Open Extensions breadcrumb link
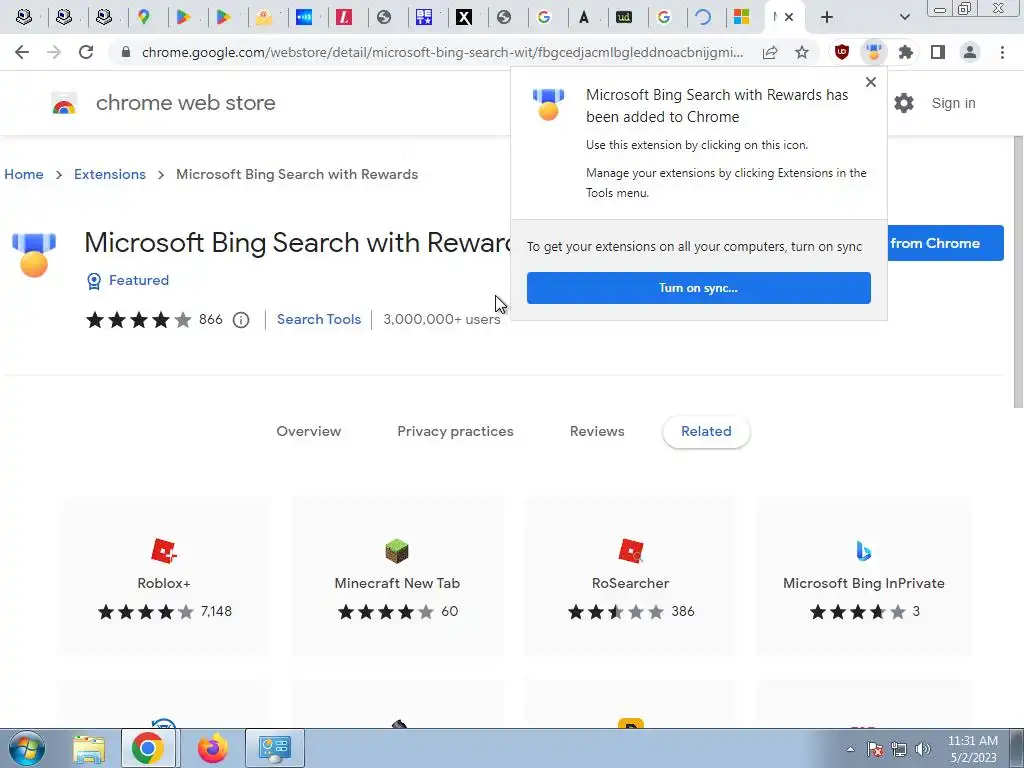 [110, 174]
